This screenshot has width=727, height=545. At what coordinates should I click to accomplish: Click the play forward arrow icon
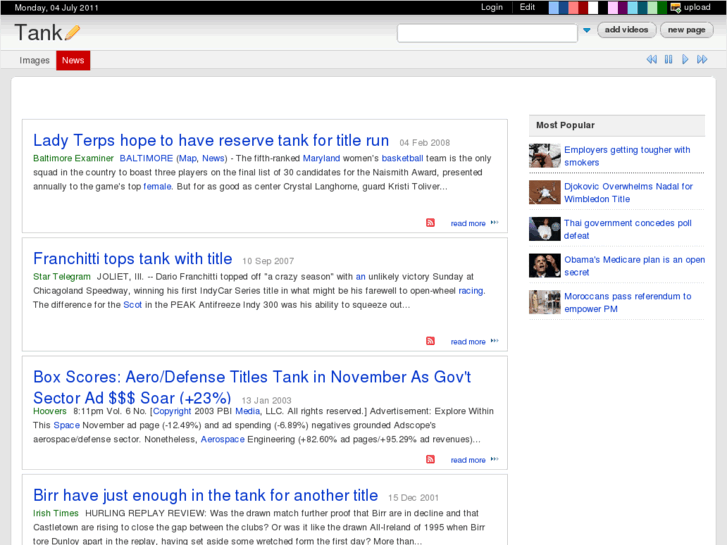(685, 60)
